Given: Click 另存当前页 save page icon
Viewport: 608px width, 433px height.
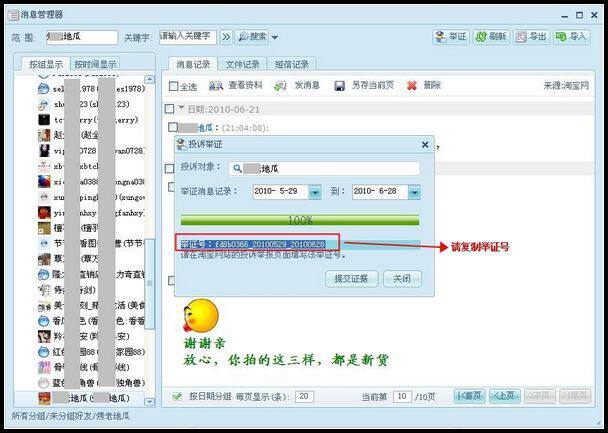Looking at the screenshot, I should (x=340, y=86).
